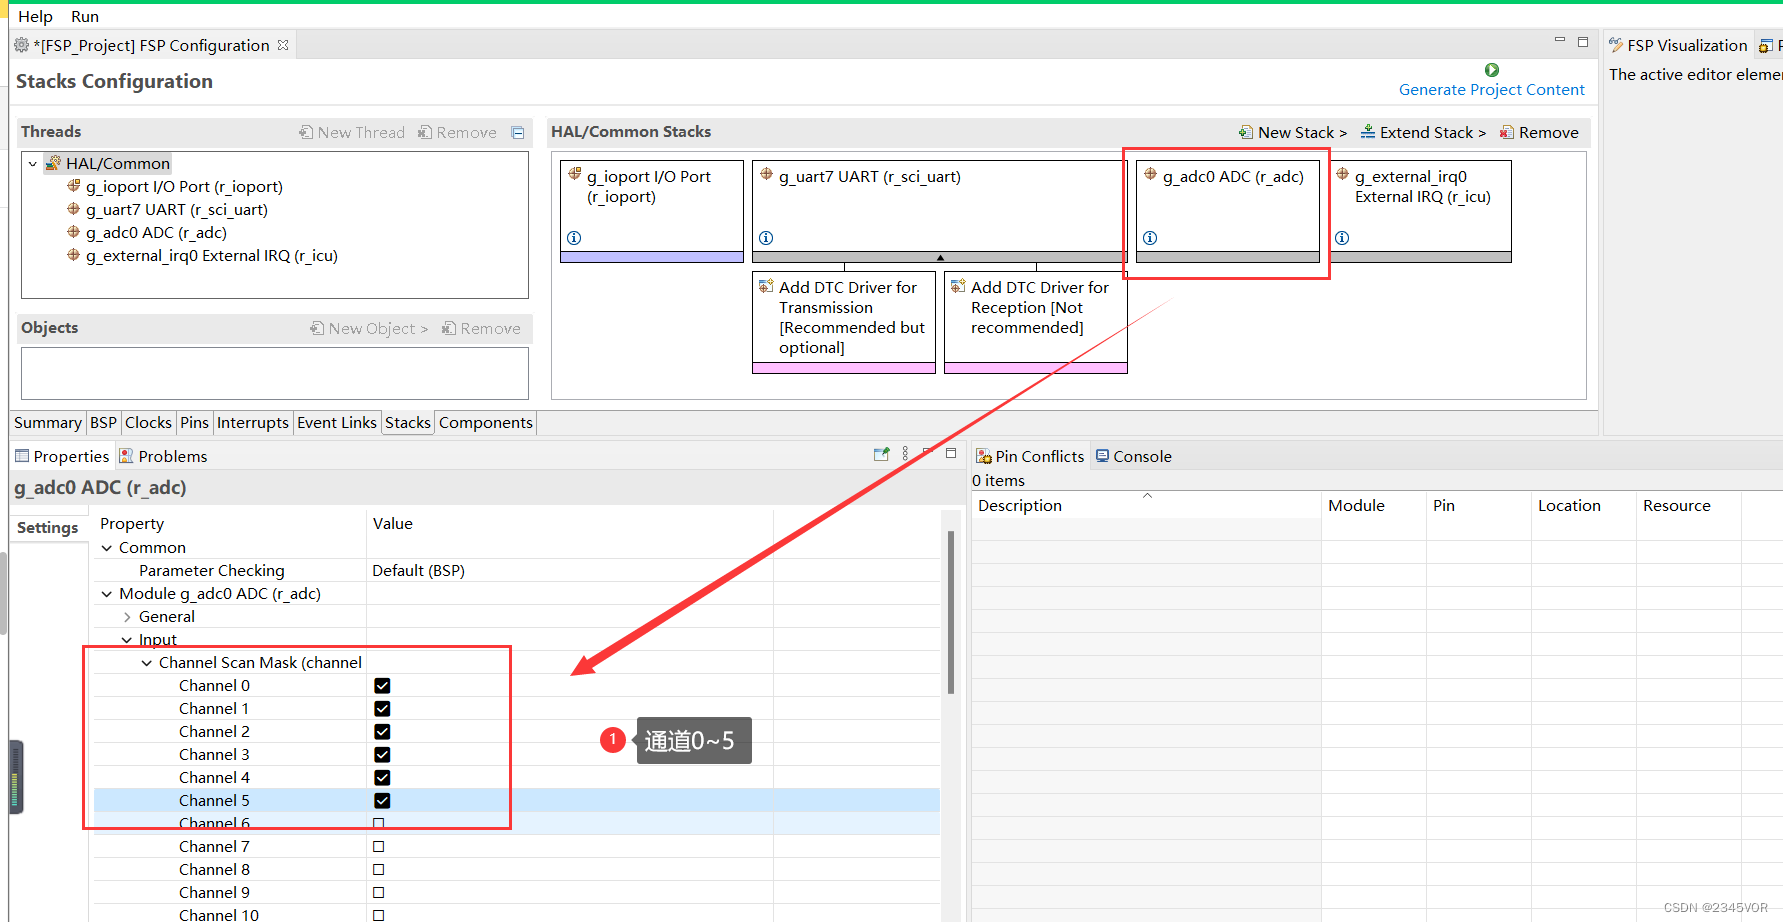
Task: Open info for g_adc0 ADC stack
Action: pos(1150,238)
